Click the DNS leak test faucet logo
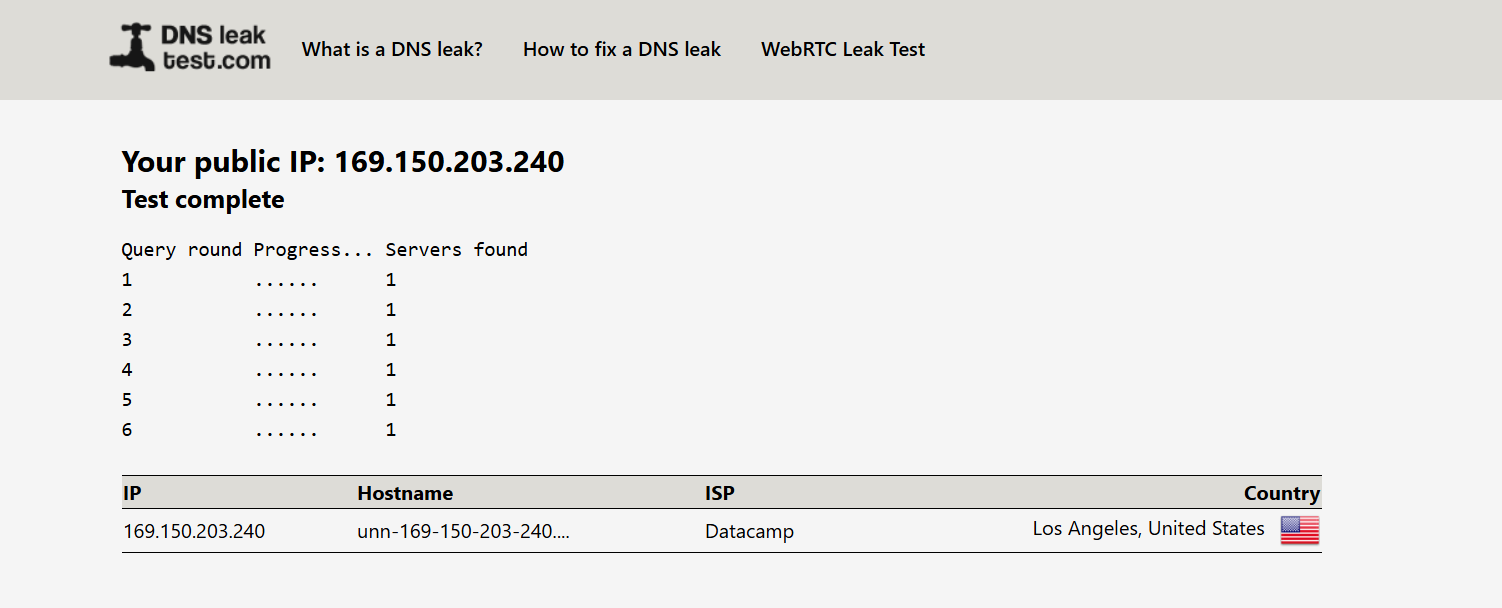This screenshot has height=608, width=1502. click(132, 48)
